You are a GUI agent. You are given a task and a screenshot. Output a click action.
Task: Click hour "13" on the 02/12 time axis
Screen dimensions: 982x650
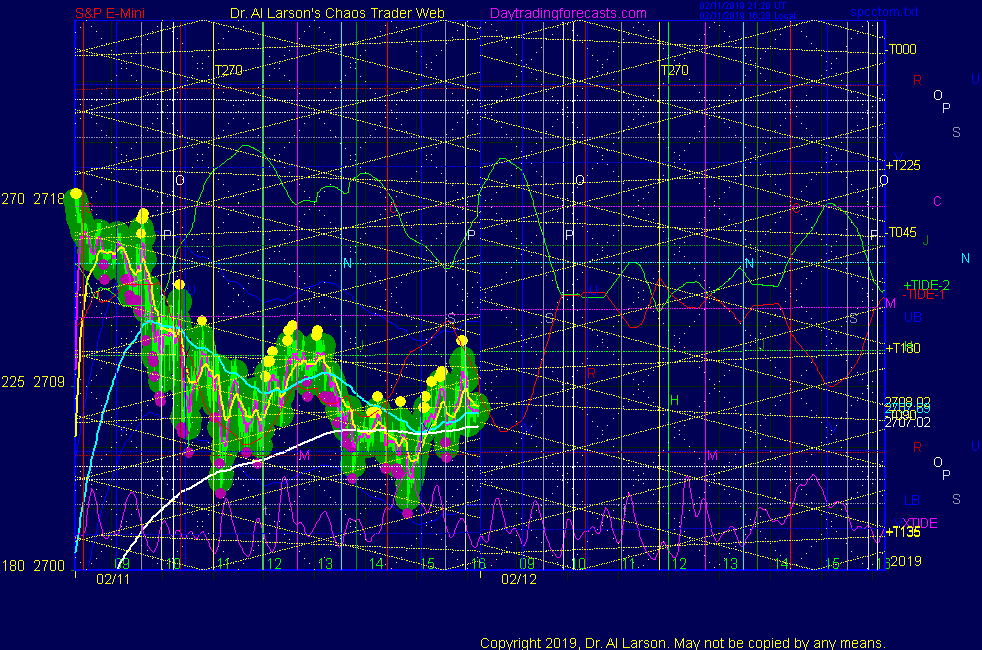coord(730,564)
